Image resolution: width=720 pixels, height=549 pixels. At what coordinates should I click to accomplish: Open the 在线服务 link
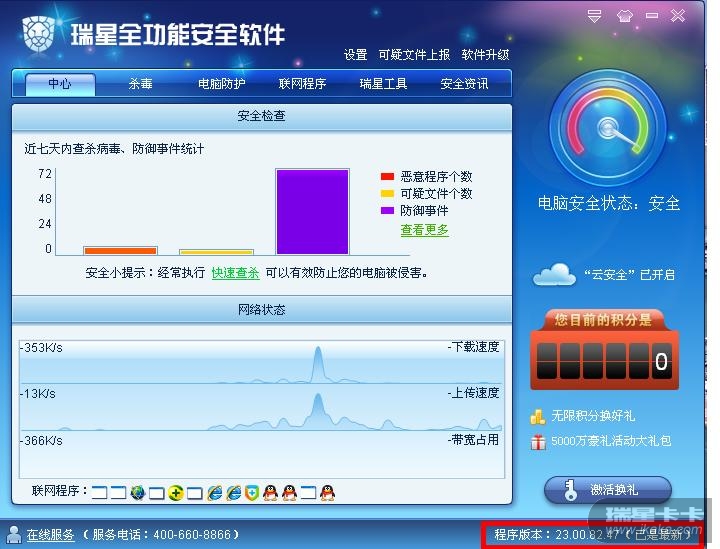tap(51, 535)
